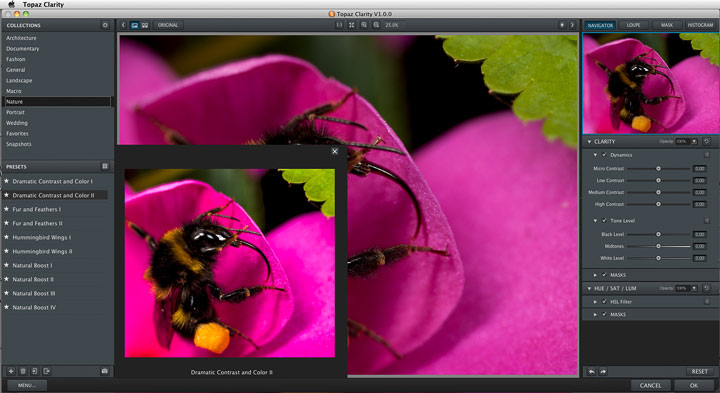Image resolution: width=720 pixels, height=393 pixels.
Task: Switch to the NAVIGATOR tab
Action: tap(600, 25)
